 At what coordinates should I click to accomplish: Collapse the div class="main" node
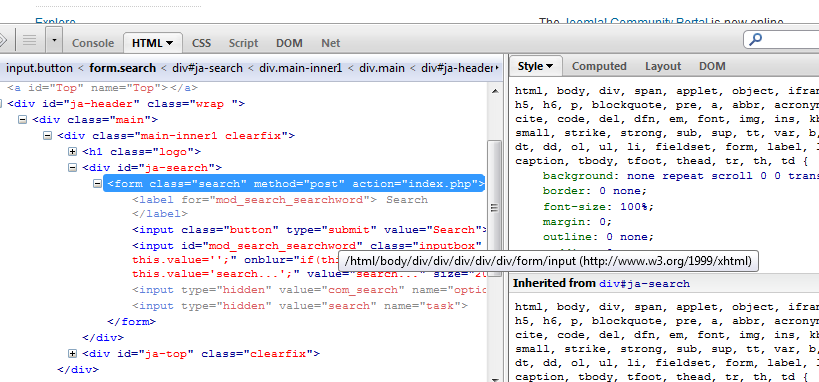(x=22, y=120)
